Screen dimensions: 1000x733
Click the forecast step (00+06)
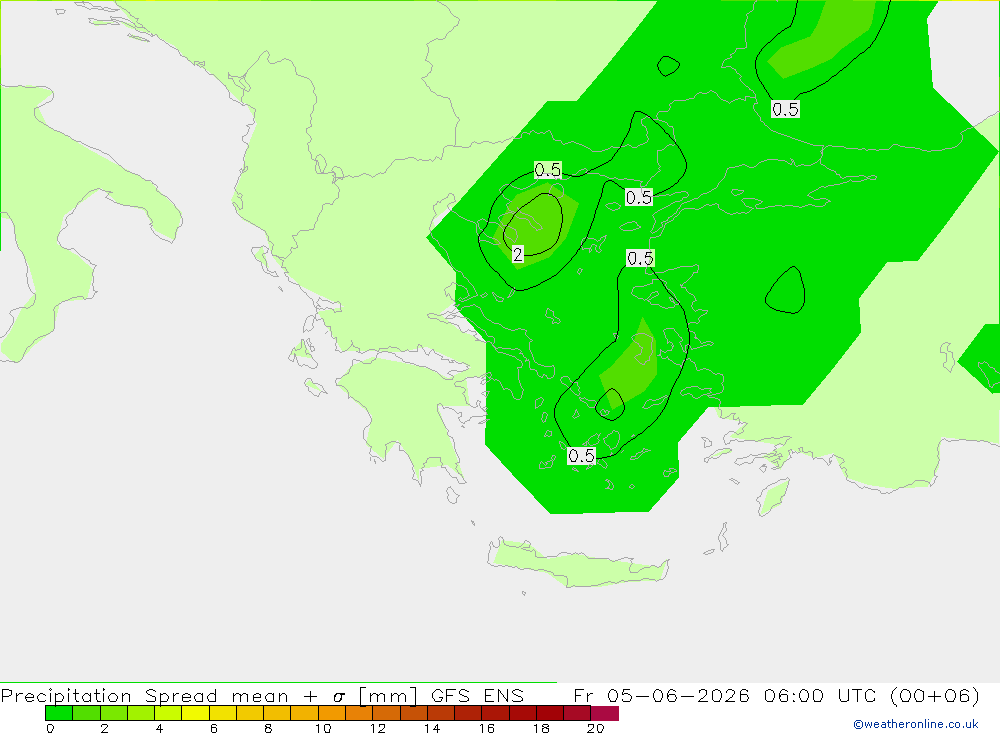934,695
